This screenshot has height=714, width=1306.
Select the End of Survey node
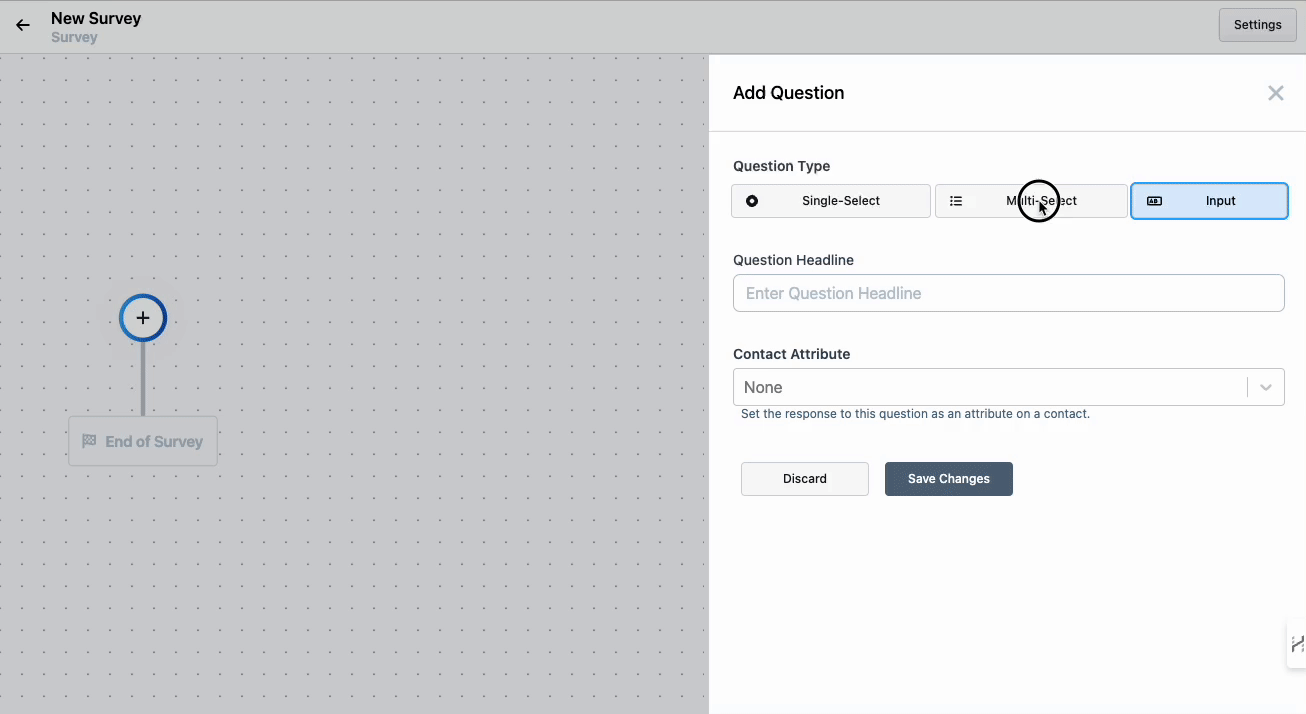(x=143, y=441)
